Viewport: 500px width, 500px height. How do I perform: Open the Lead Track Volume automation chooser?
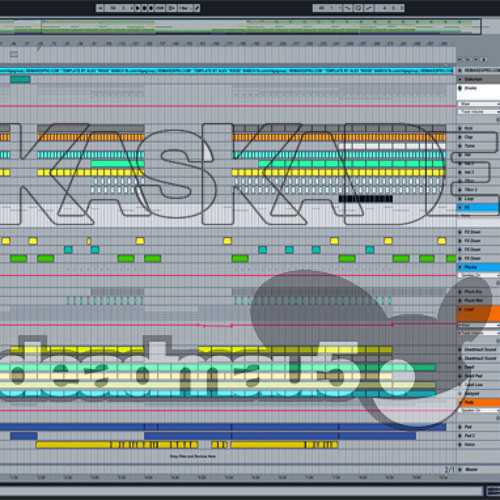pyautogui.click(x=479, y=333)
